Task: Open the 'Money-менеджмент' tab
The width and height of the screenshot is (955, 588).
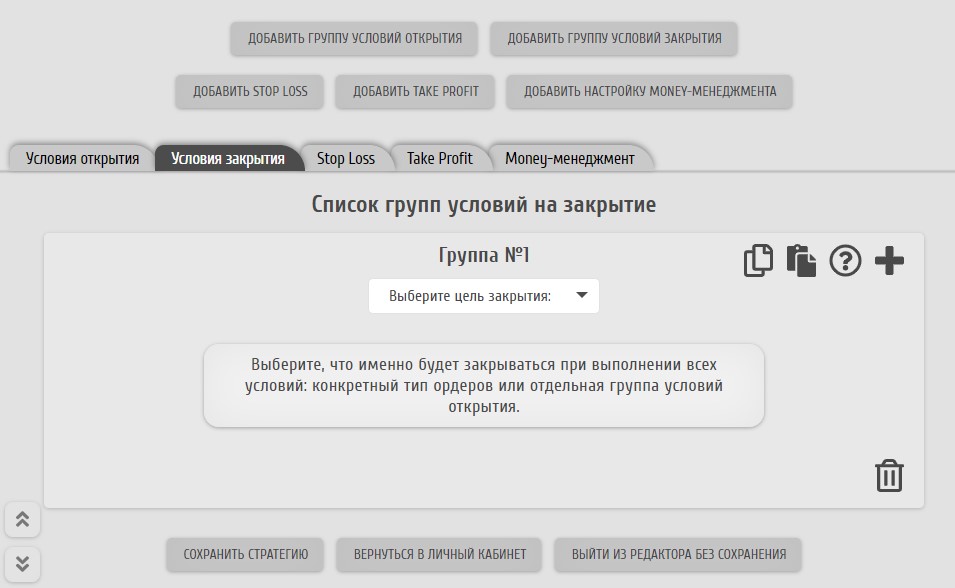Action: pyautogui.click(x=569, y=158)
